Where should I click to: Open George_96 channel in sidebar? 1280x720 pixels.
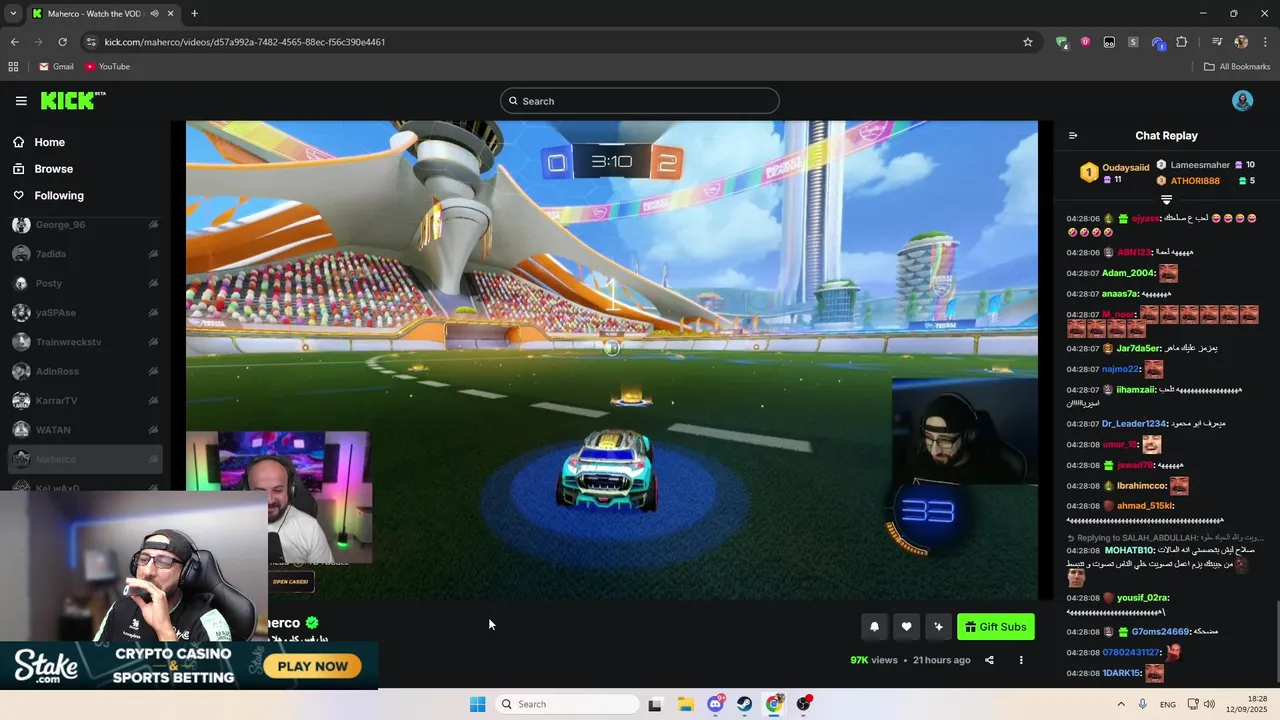click(x=86, y=225)
